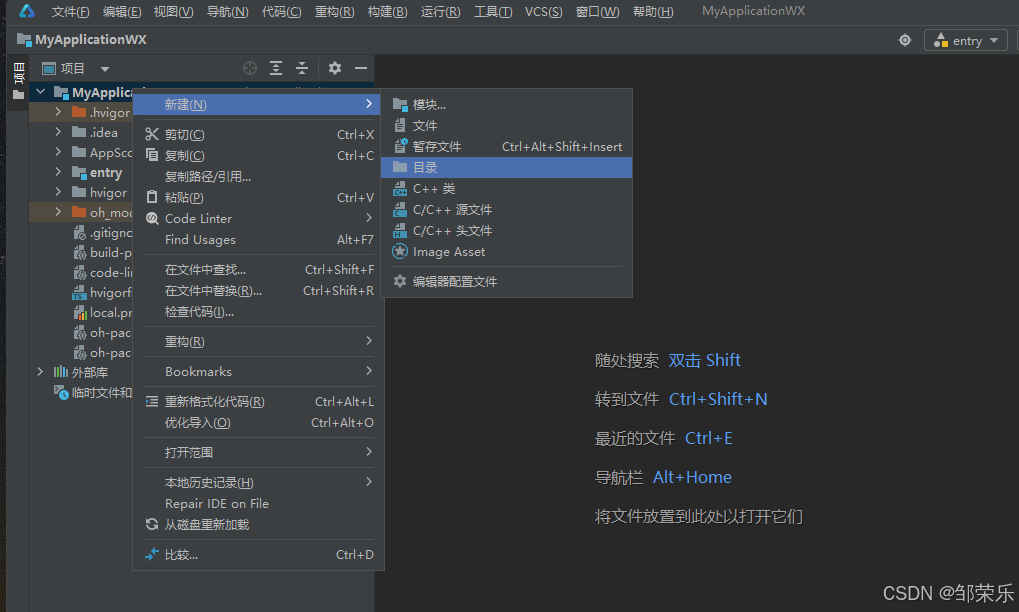
Task: Open the 视图(V) menu
Action: [173, 12]
